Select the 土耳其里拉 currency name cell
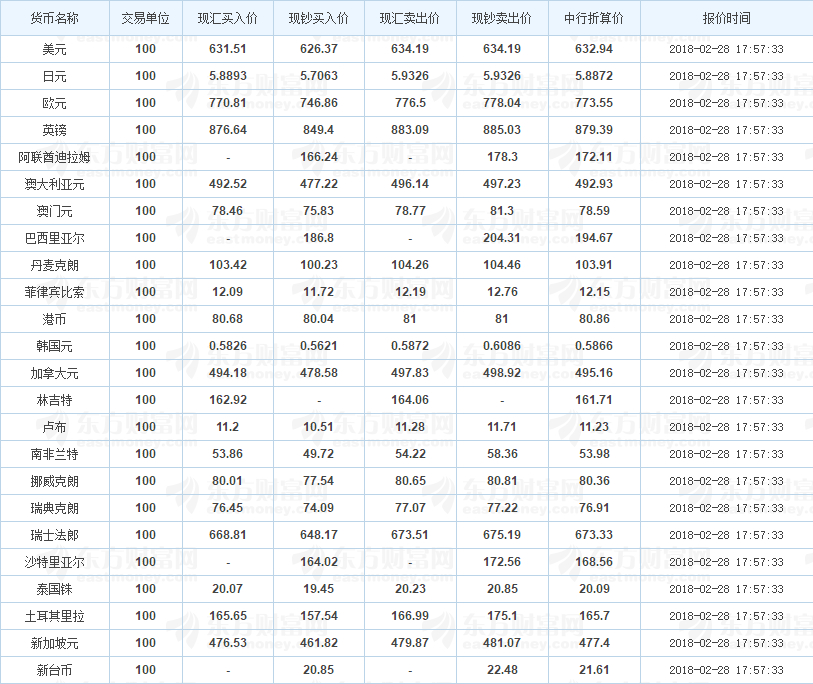 click(x=54, y=616)
